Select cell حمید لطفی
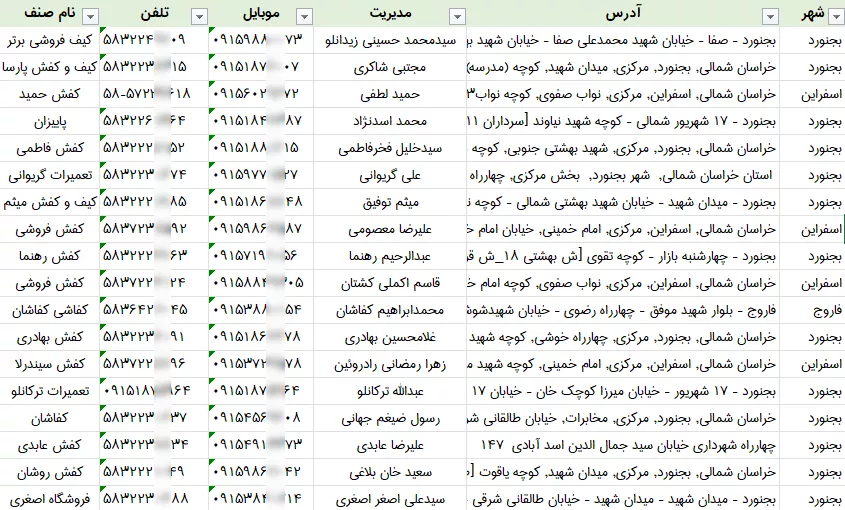This screenshot has width=845, height=510. [x=390, y=94]
